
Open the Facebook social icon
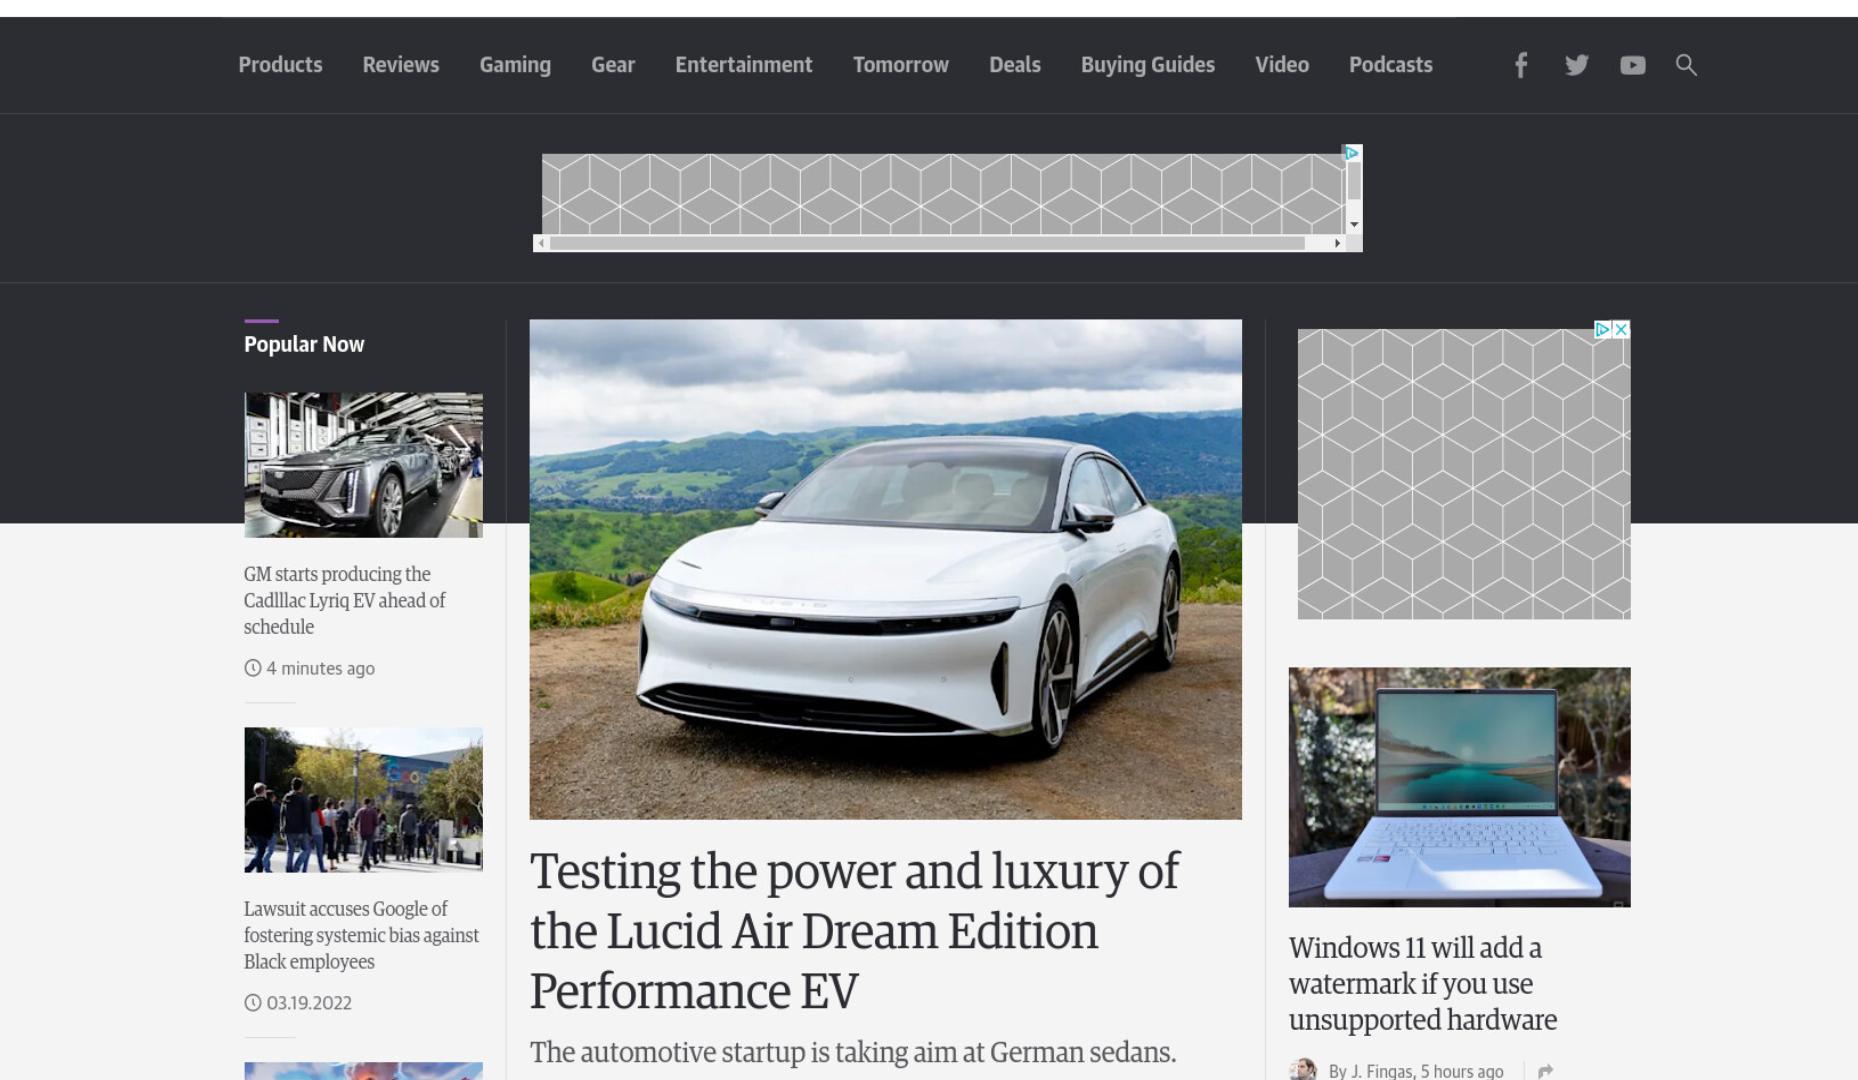pos(1520,65)
